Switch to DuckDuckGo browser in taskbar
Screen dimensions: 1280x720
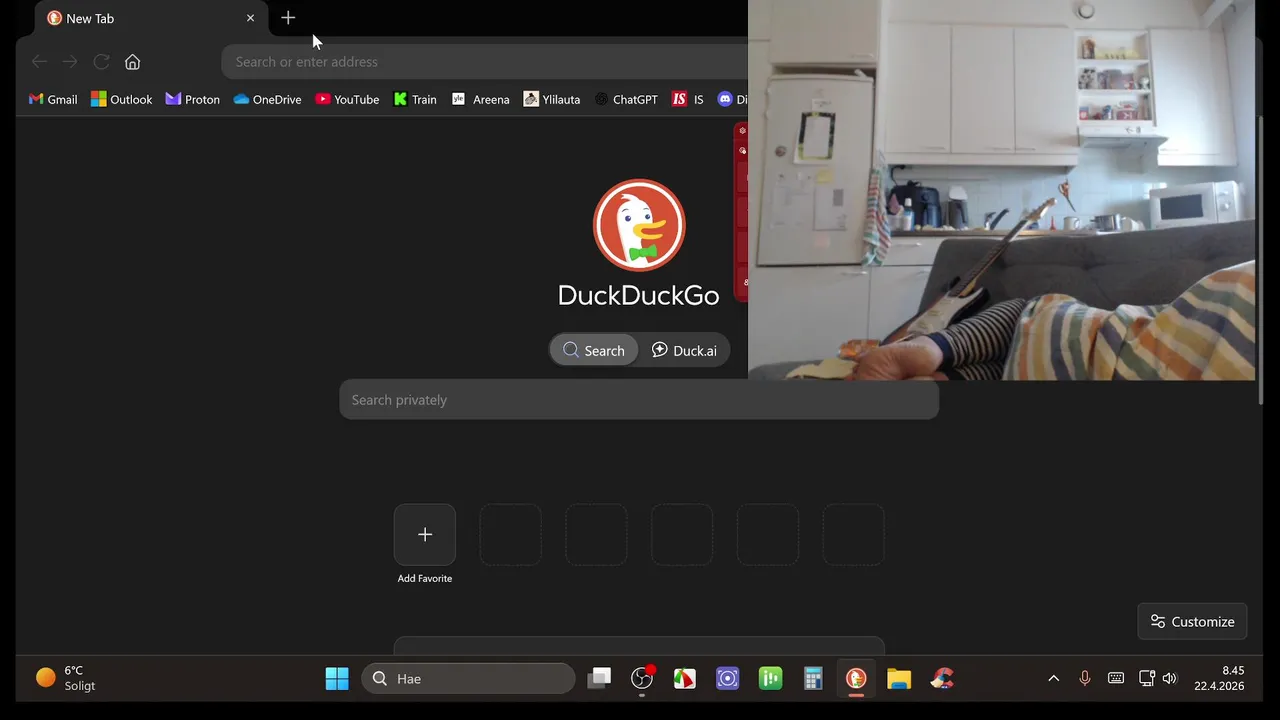(x=856, y=679)
